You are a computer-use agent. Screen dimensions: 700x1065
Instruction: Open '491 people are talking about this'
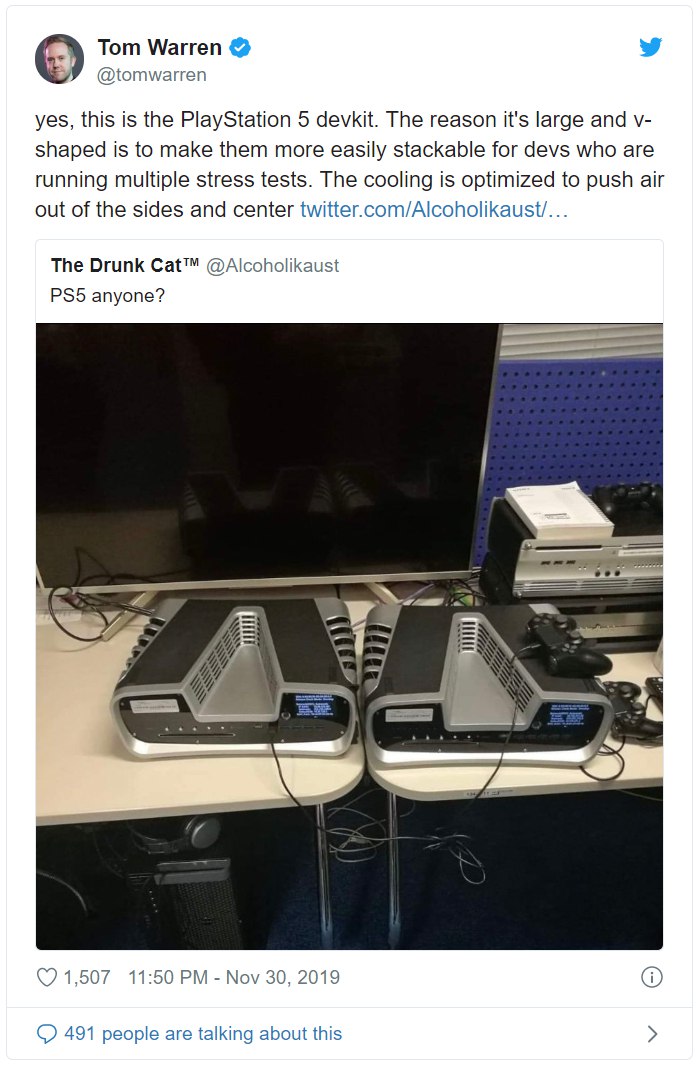[x=203, y=1034]
